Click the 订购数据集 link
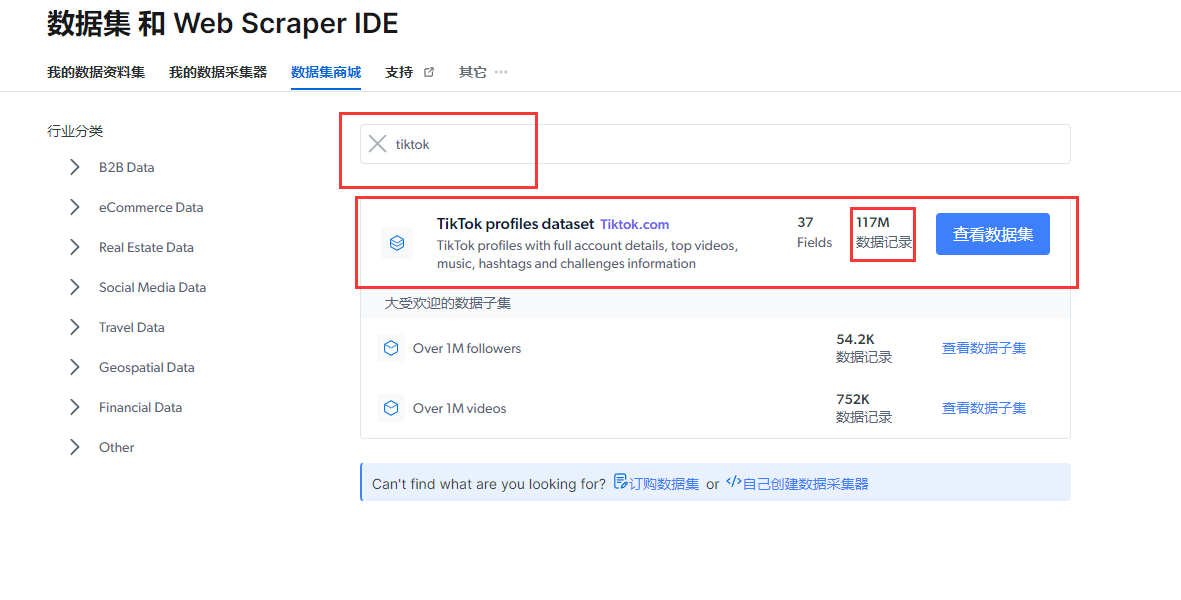The width and height of the screenshot is (1181, 600). coord(664,484)
